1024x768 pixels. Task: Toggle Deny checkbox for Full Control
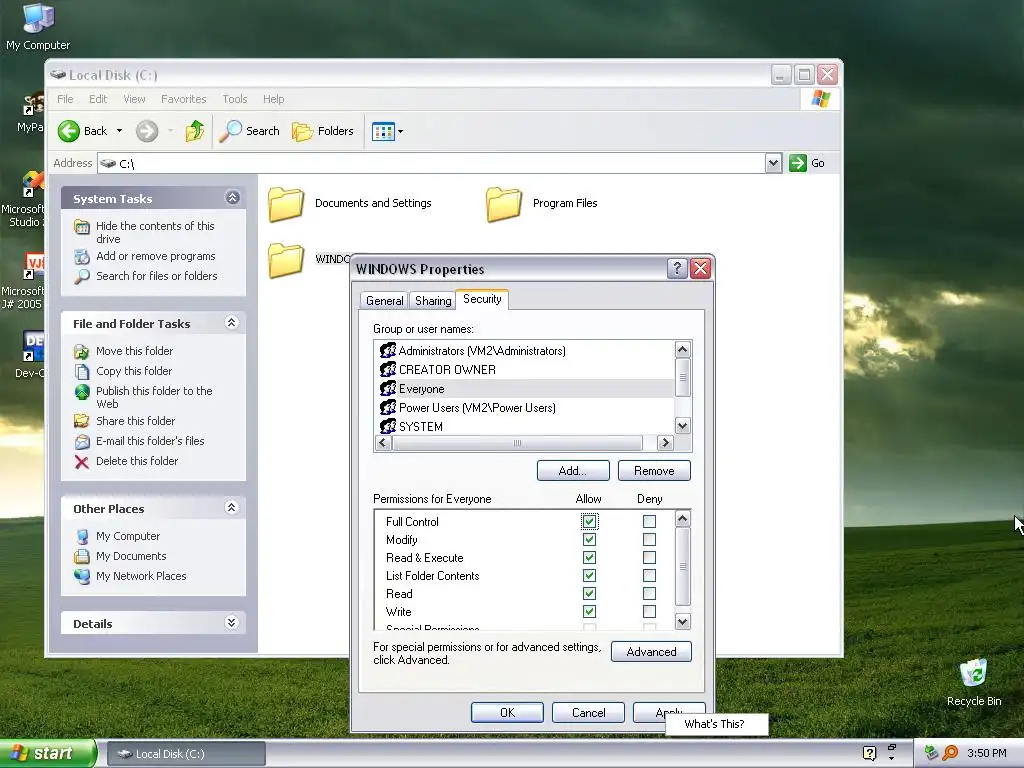[x=649, y=522]
